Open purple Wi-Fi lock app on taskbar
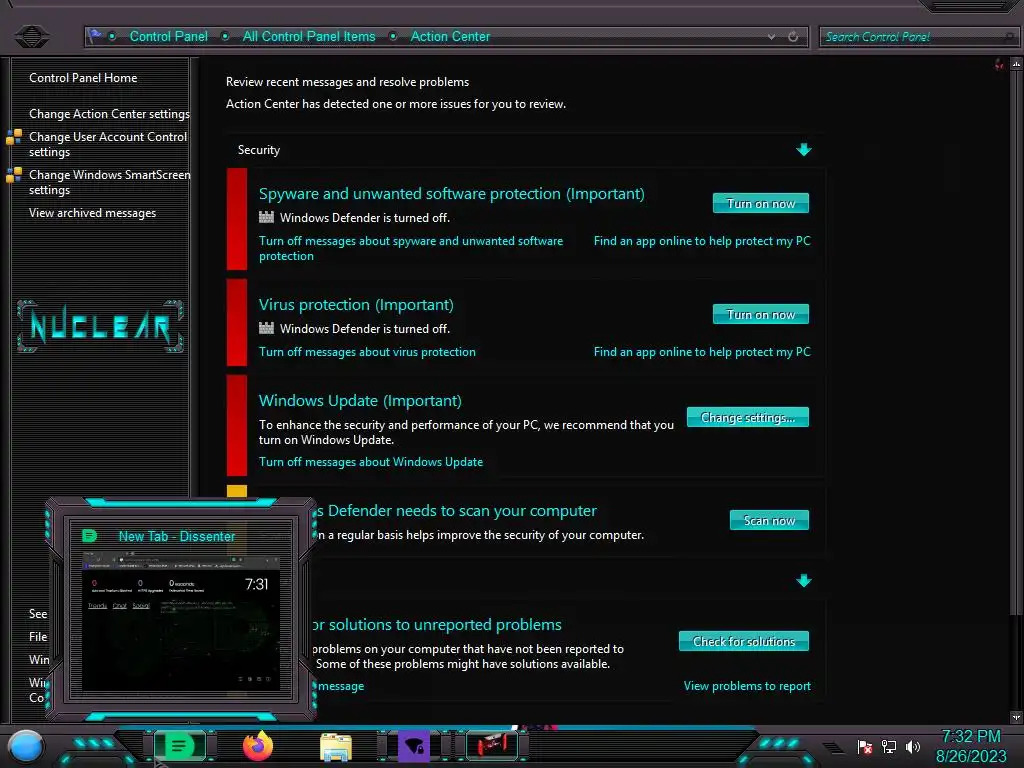1024x768 pixels. tap(414, 746)
